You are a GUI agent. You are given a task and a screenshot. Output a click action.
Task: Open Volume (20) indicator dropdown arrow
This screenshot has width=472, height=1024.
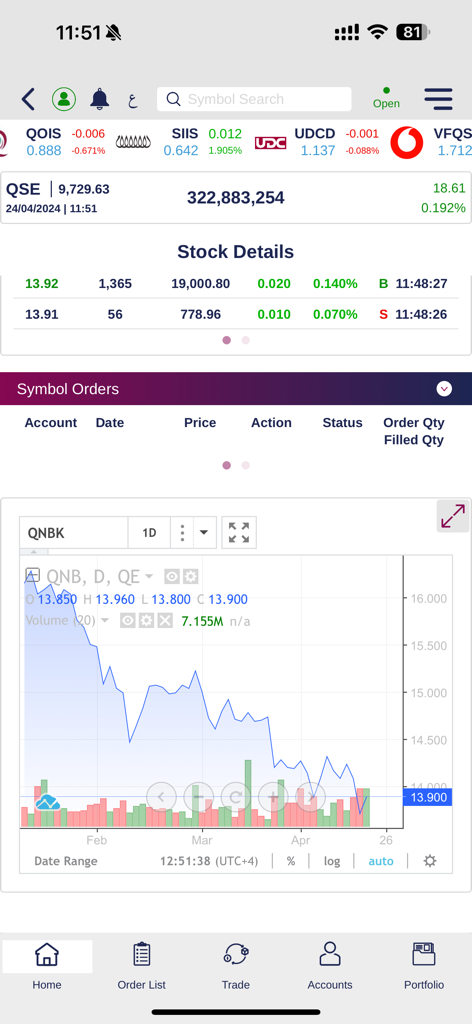[x=105, y=620]
